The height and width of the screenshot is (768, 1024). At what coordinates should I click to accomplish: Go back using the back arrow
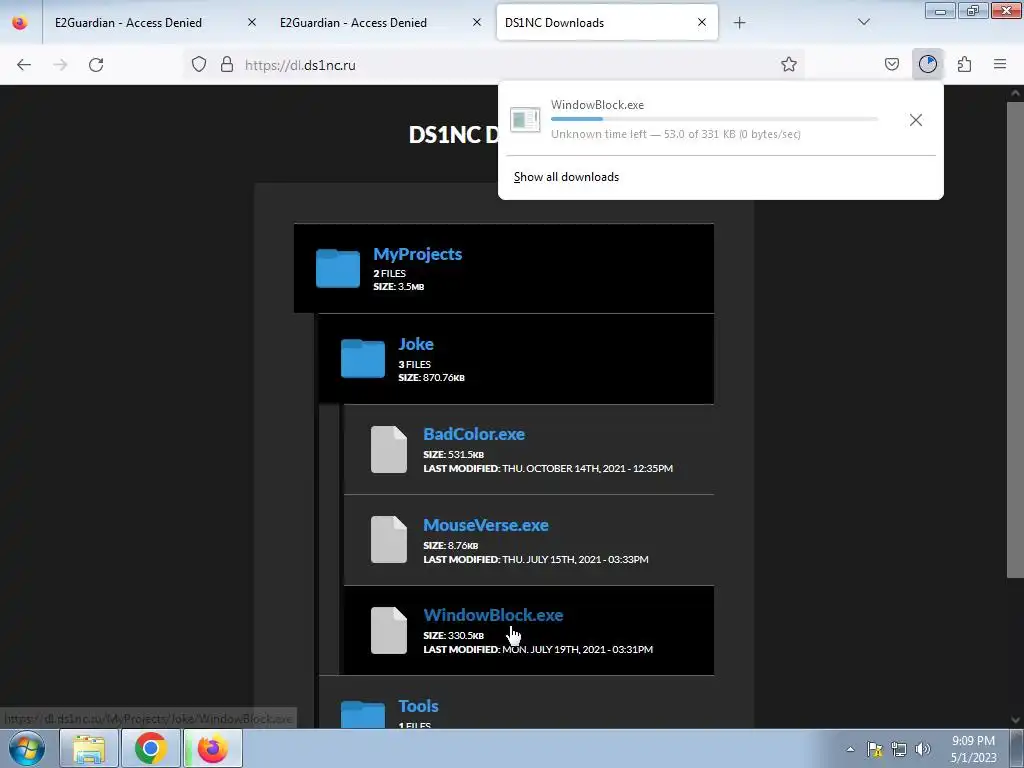[x=24, y=65]
